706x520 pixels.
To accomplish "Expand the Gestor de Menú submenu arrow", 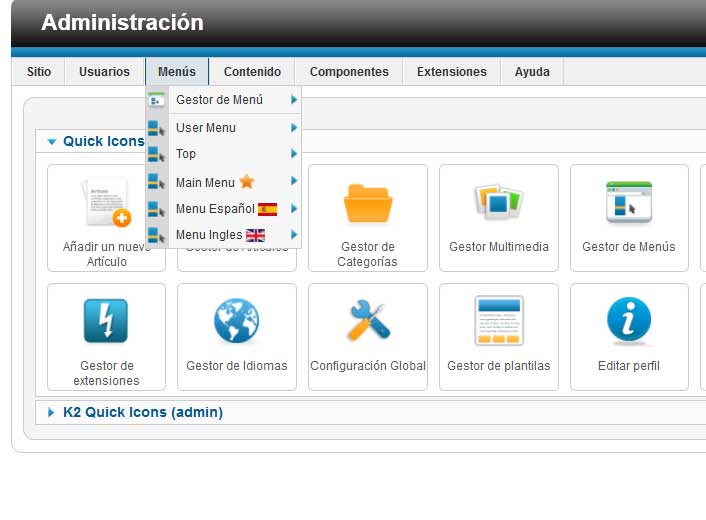I will 294,99.
